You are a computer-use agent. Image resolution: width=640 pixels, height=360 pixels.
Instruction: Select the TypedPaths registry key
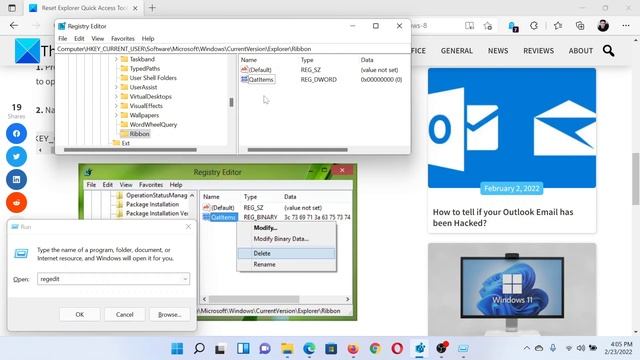coord(144,69)
